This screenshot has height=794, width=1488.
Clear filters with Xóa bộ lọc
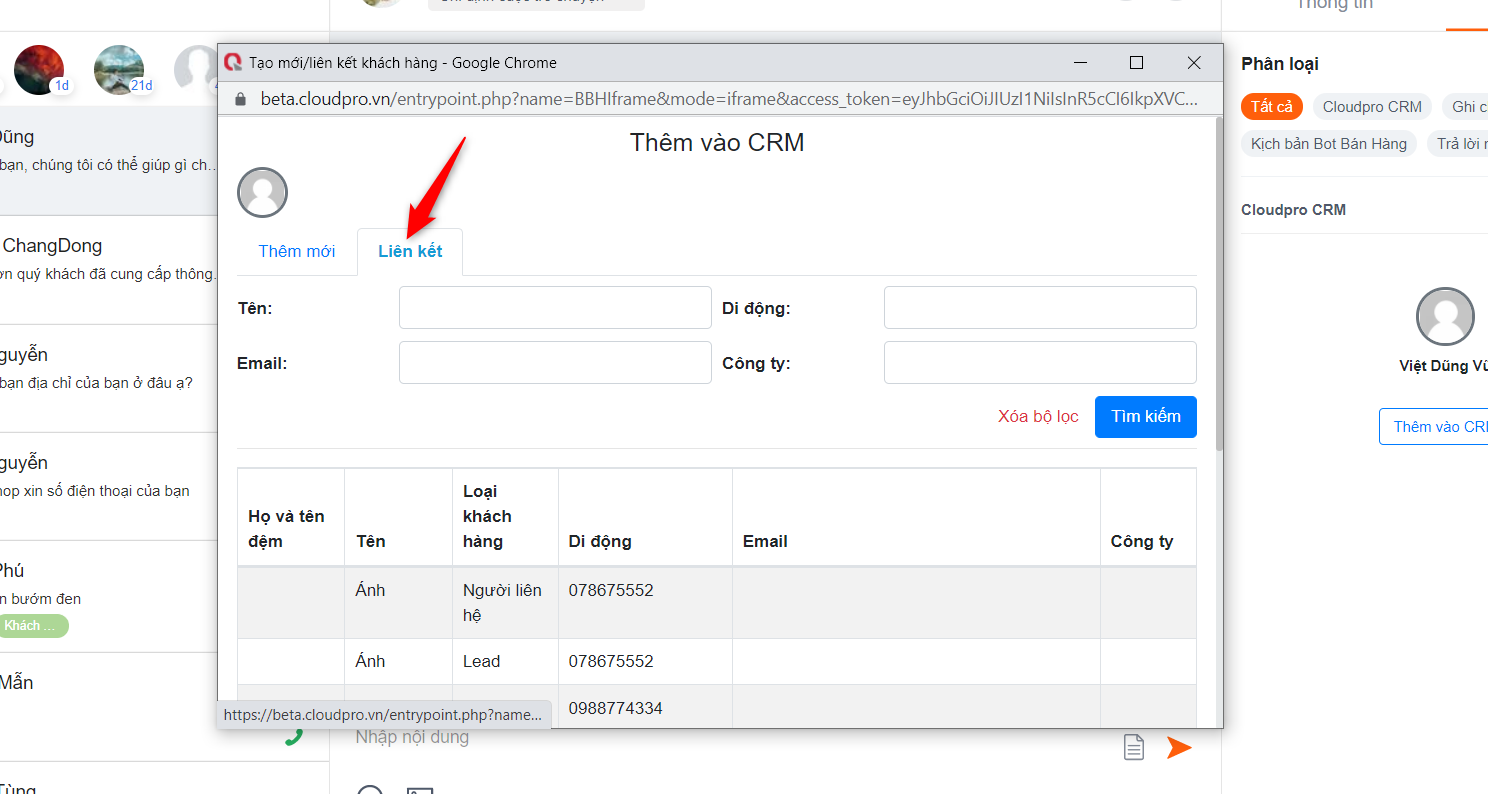click(1038, 417)
